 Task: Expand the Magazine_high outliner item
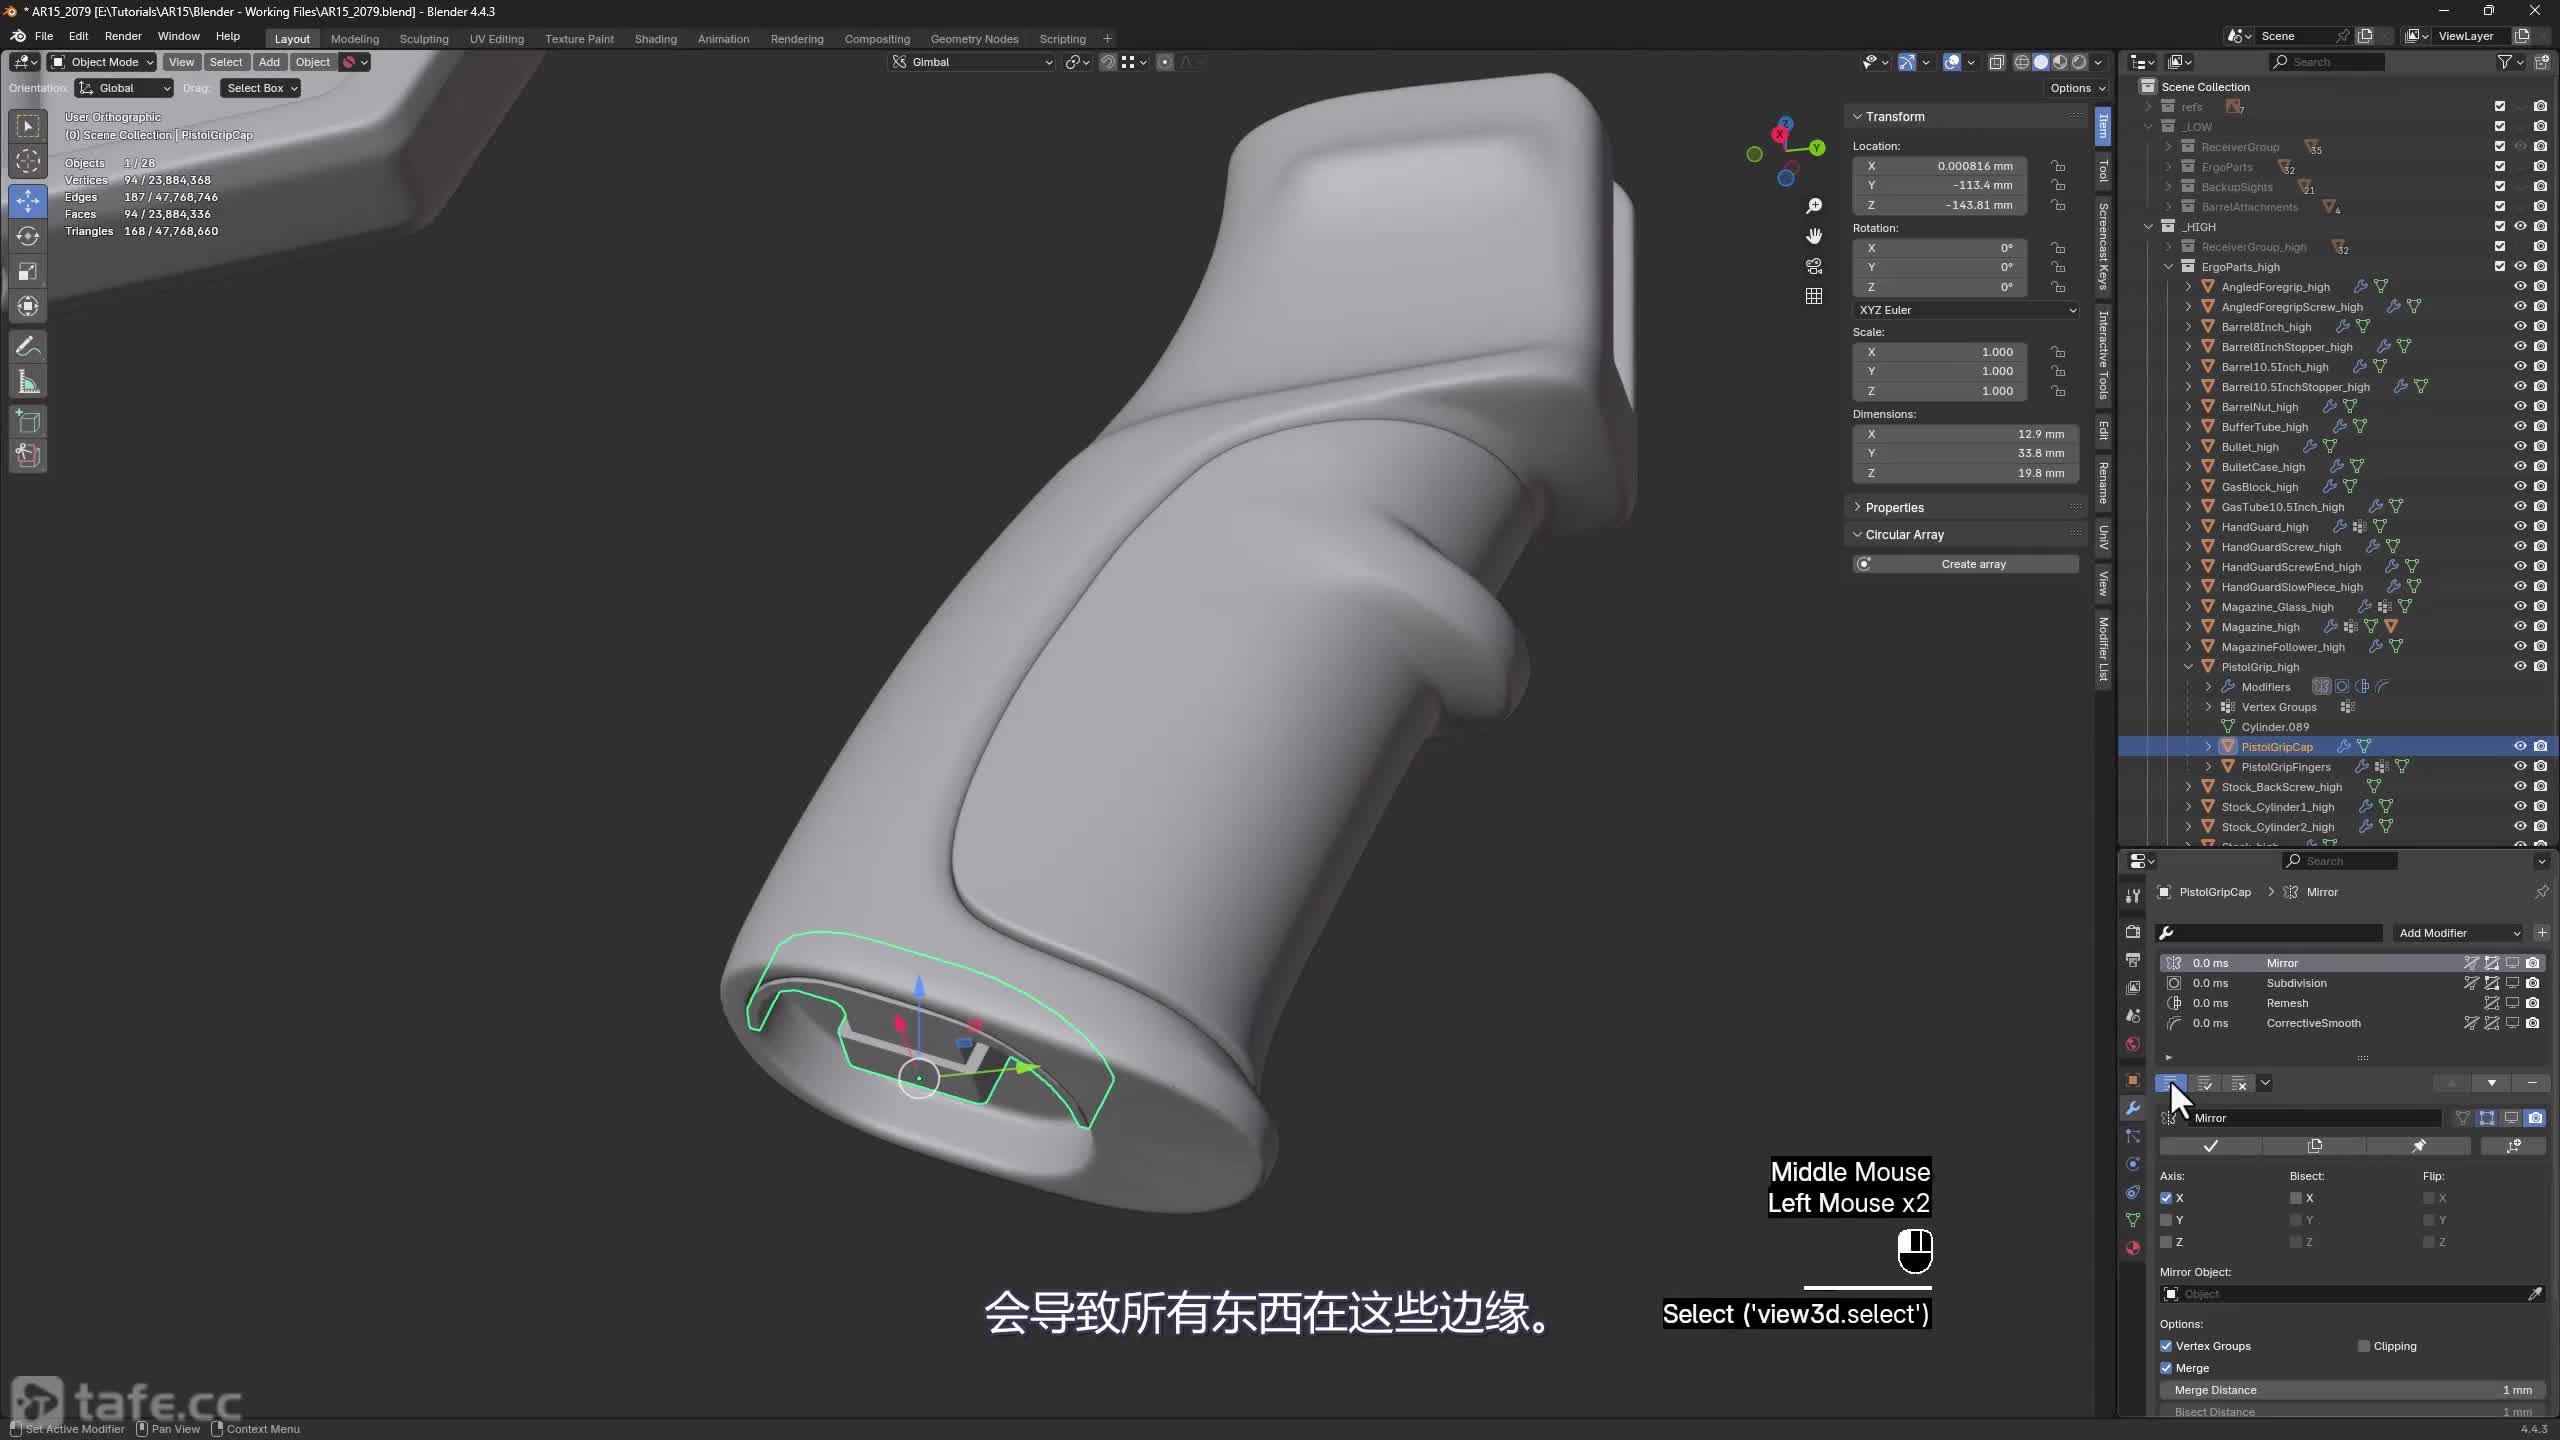click(x=2188, y=627)
